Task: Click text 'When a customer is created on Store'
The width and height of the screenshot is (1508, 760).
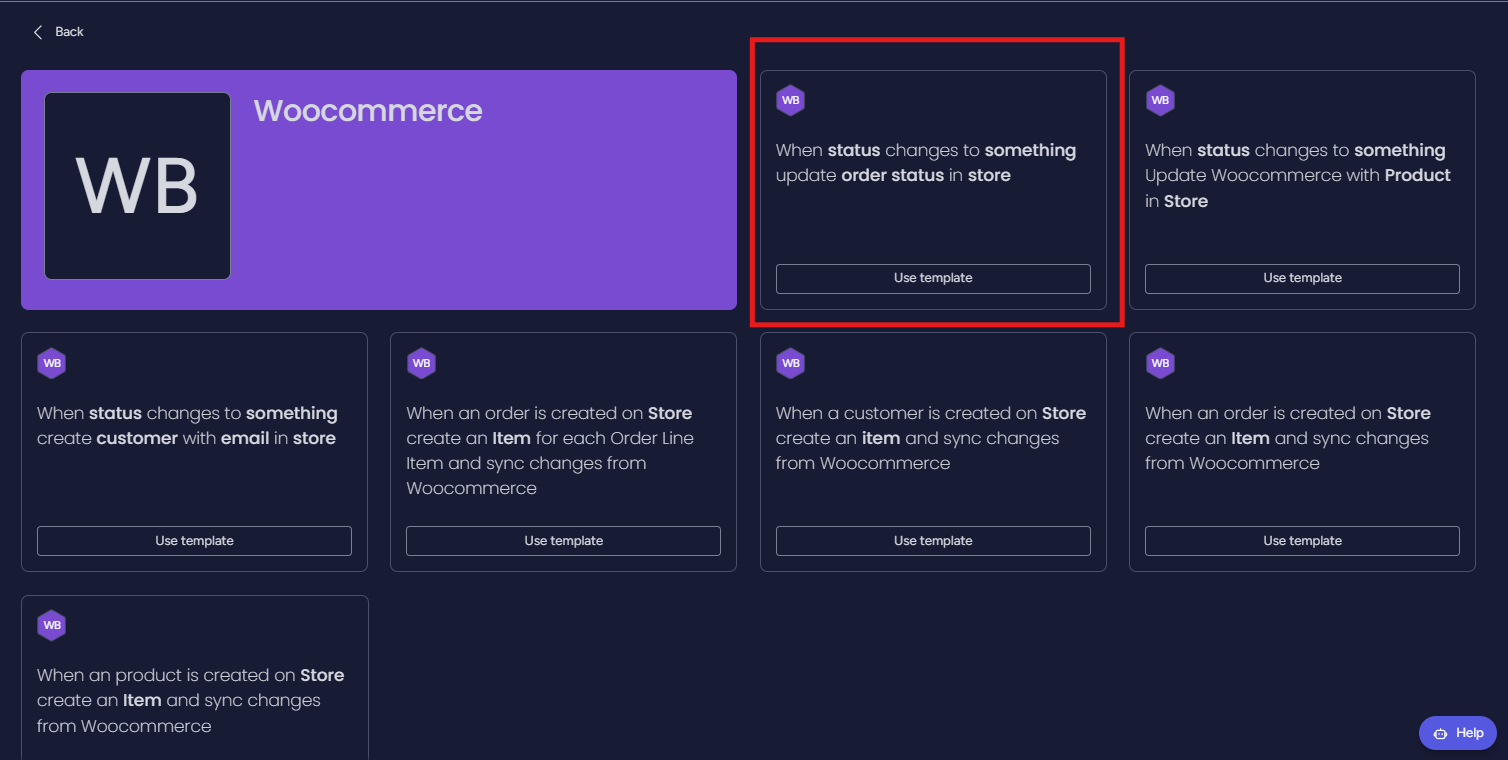Action: [930, 413]
